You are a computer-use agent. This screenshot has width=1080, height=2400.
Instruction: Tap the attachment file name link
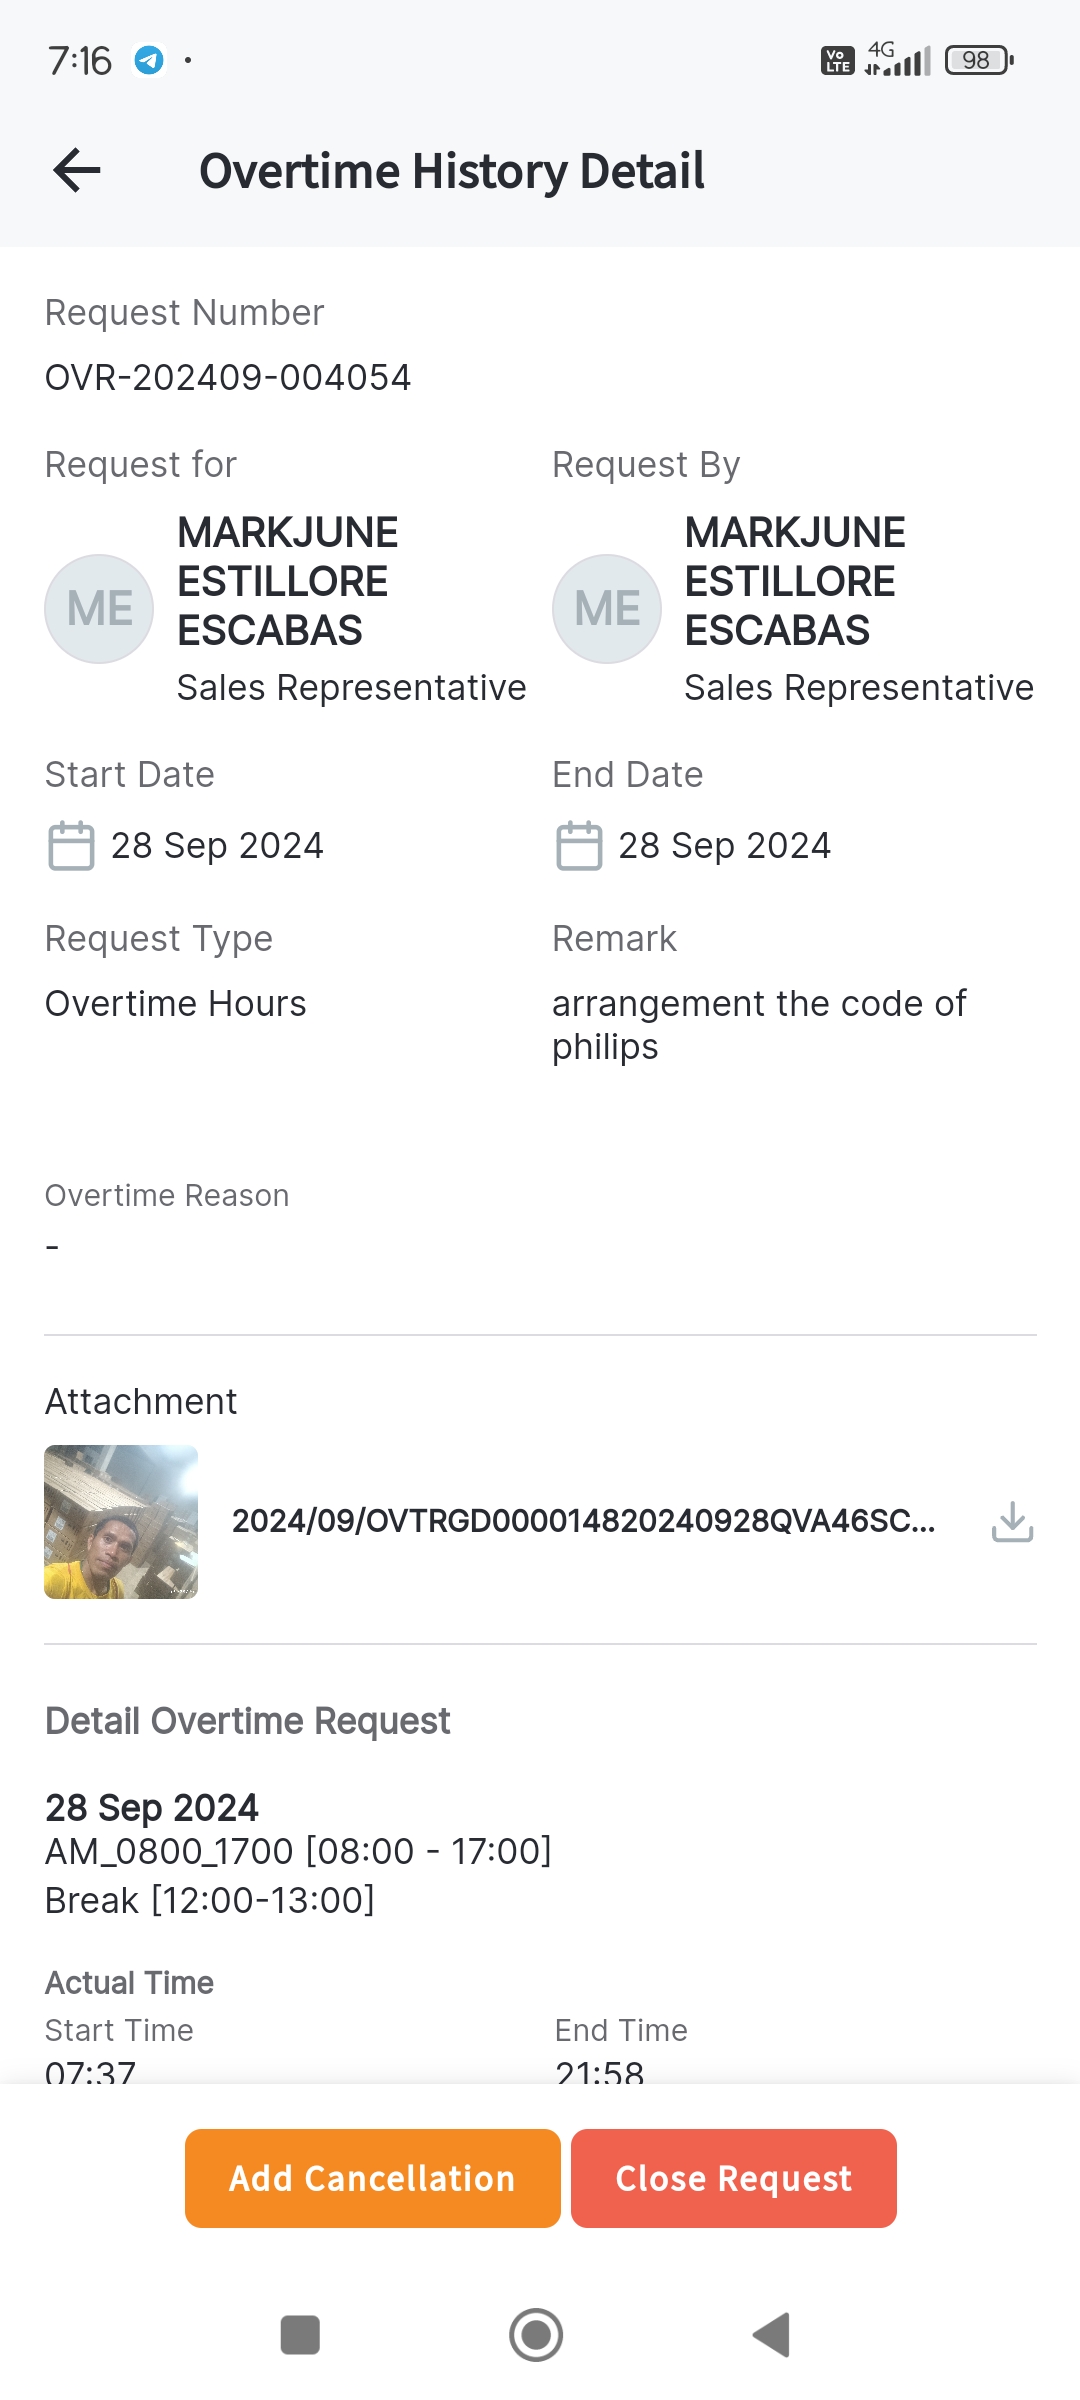coord(583,1521)
